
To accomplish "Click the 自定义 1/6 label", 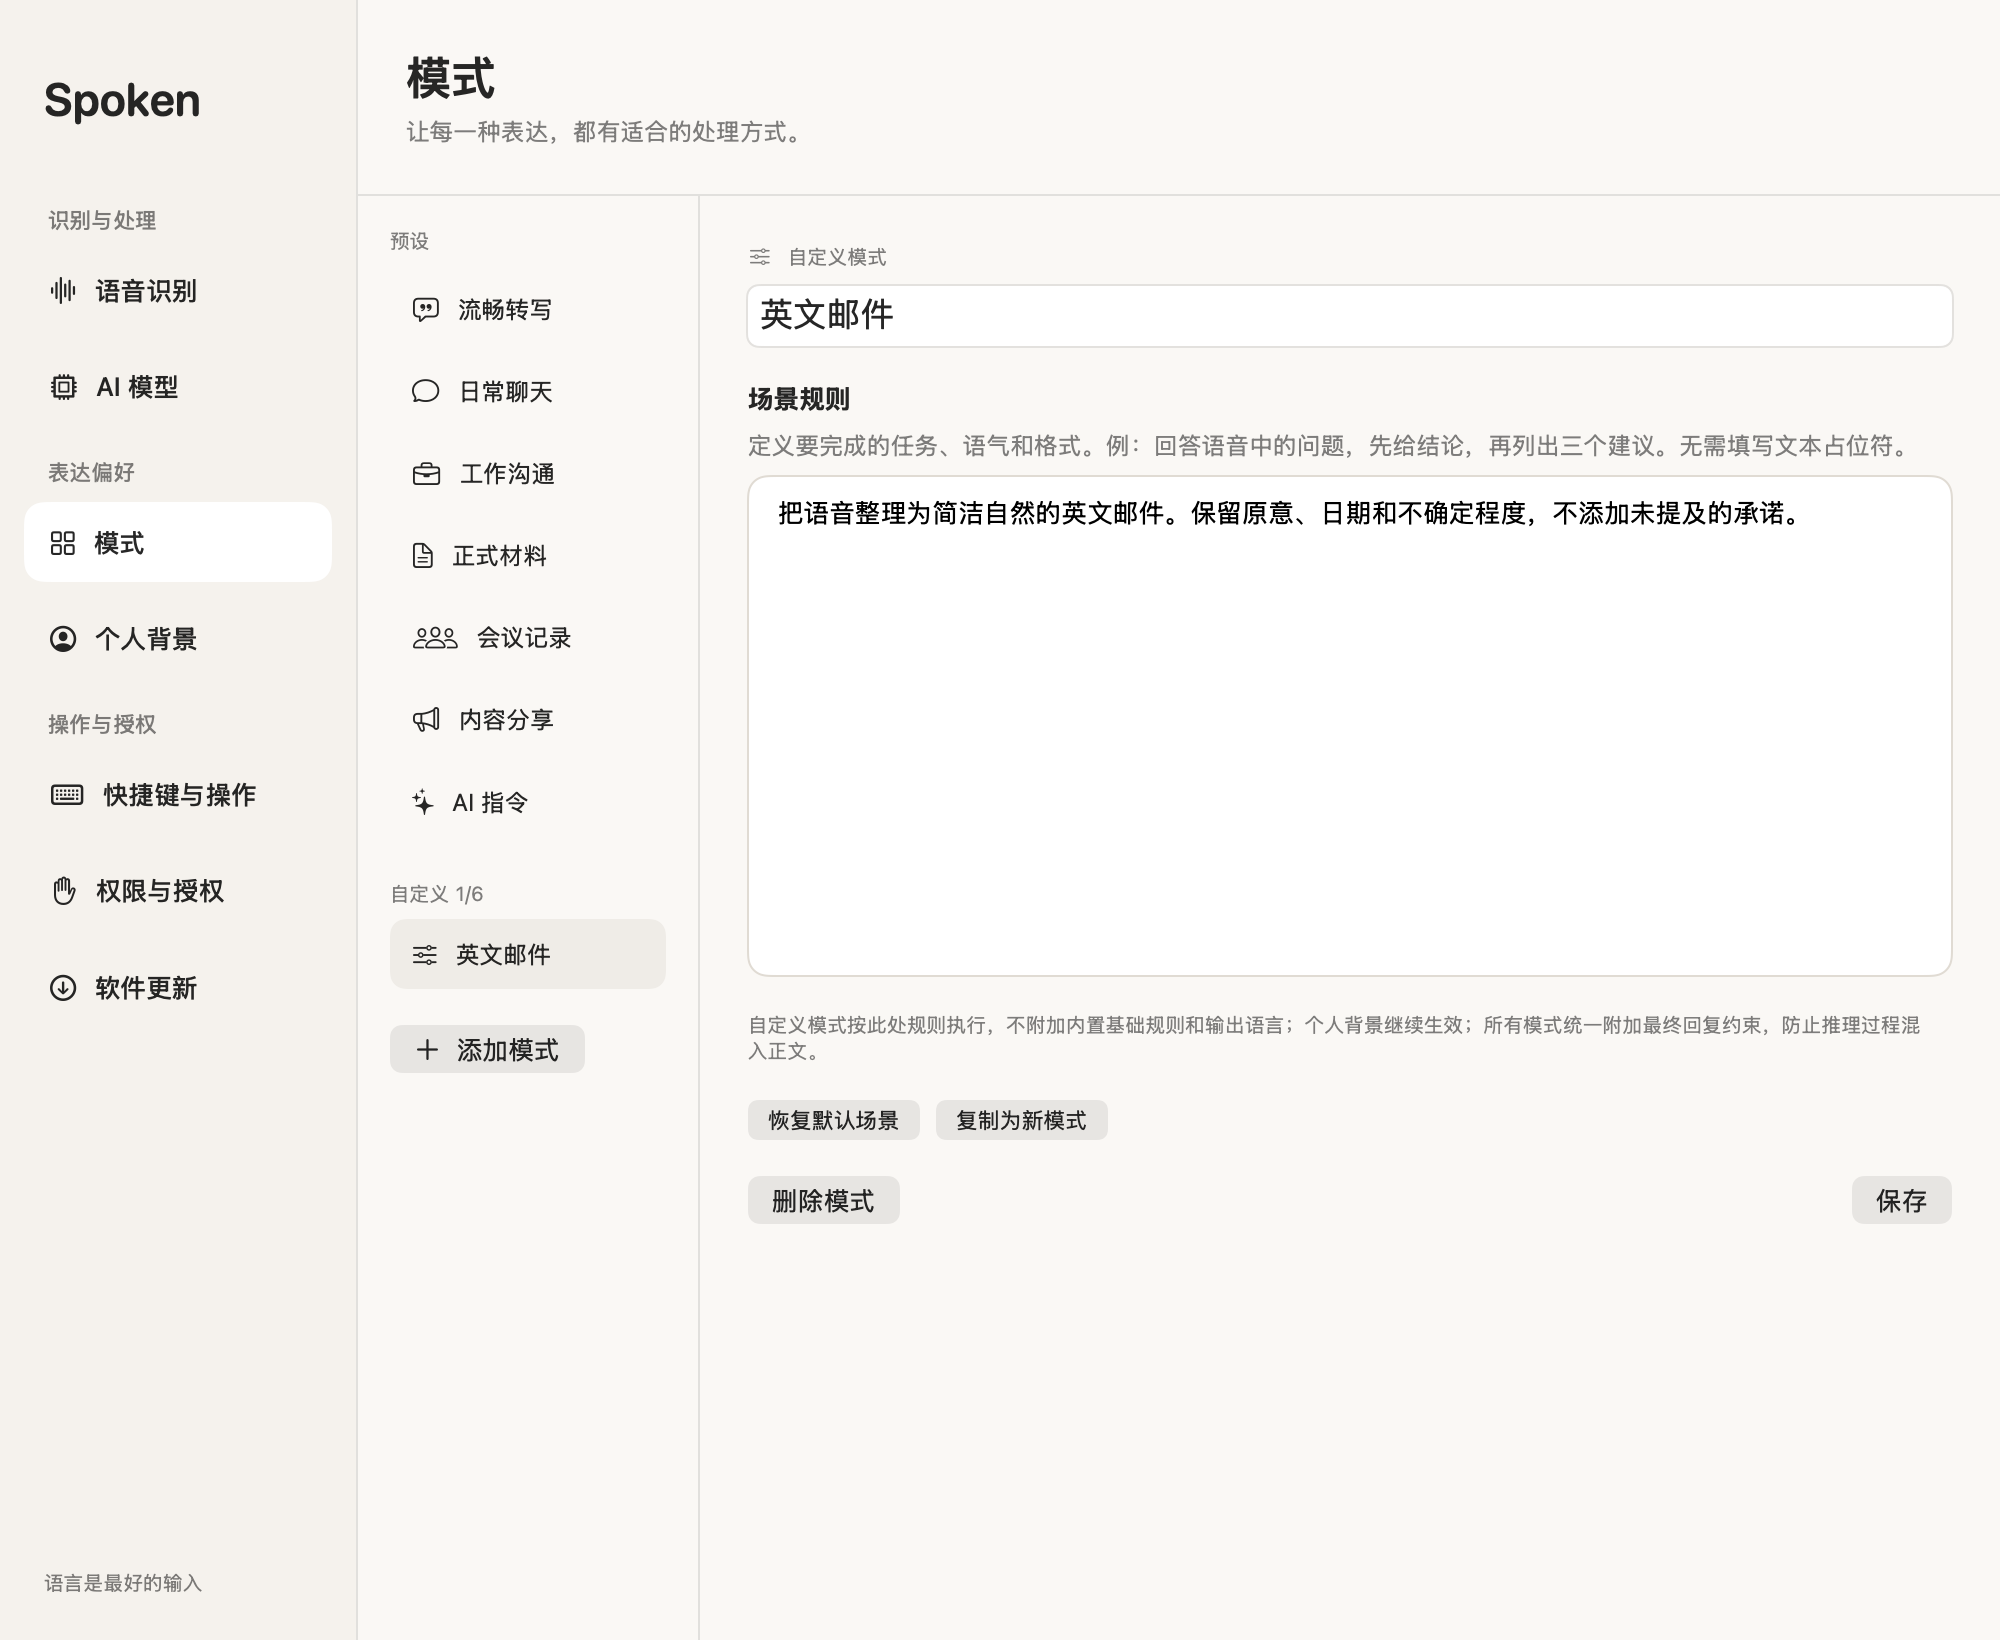I will point(436,894).
